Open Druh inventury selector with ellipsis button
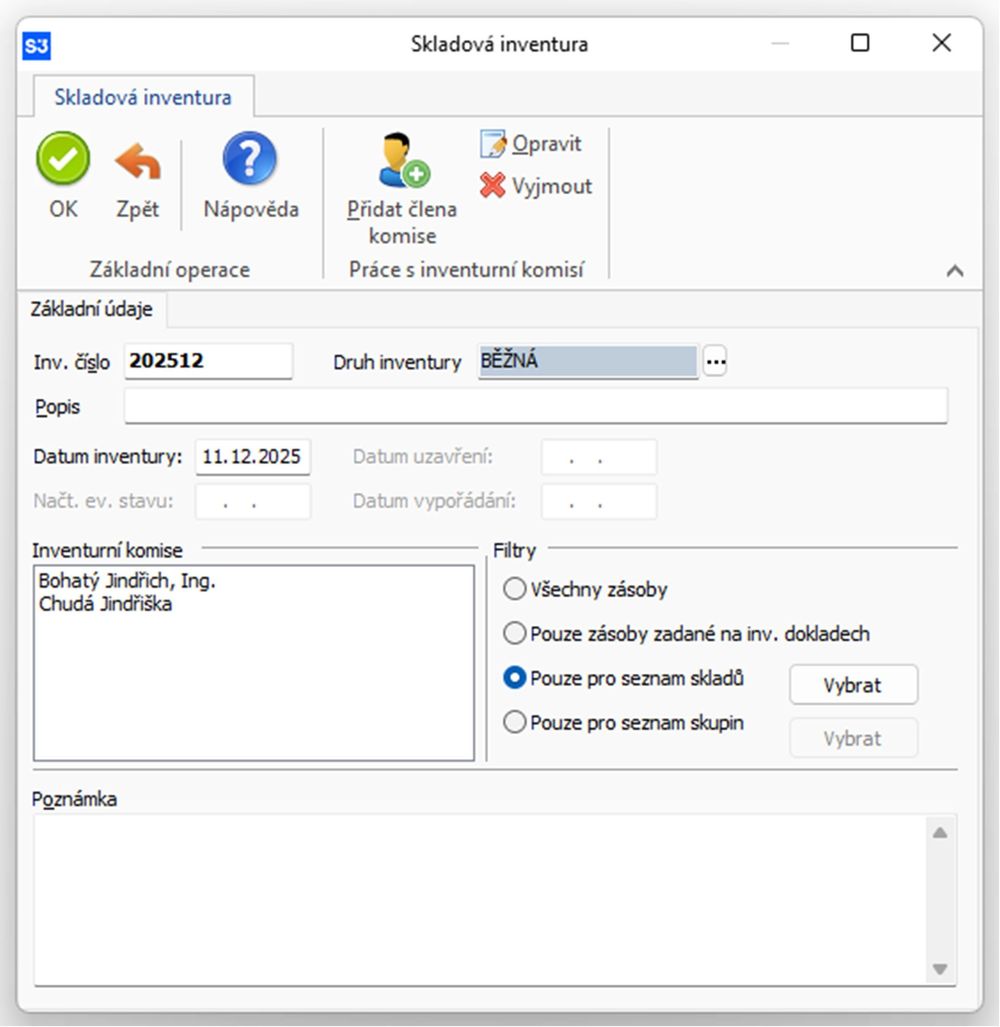 click(714, 362)
